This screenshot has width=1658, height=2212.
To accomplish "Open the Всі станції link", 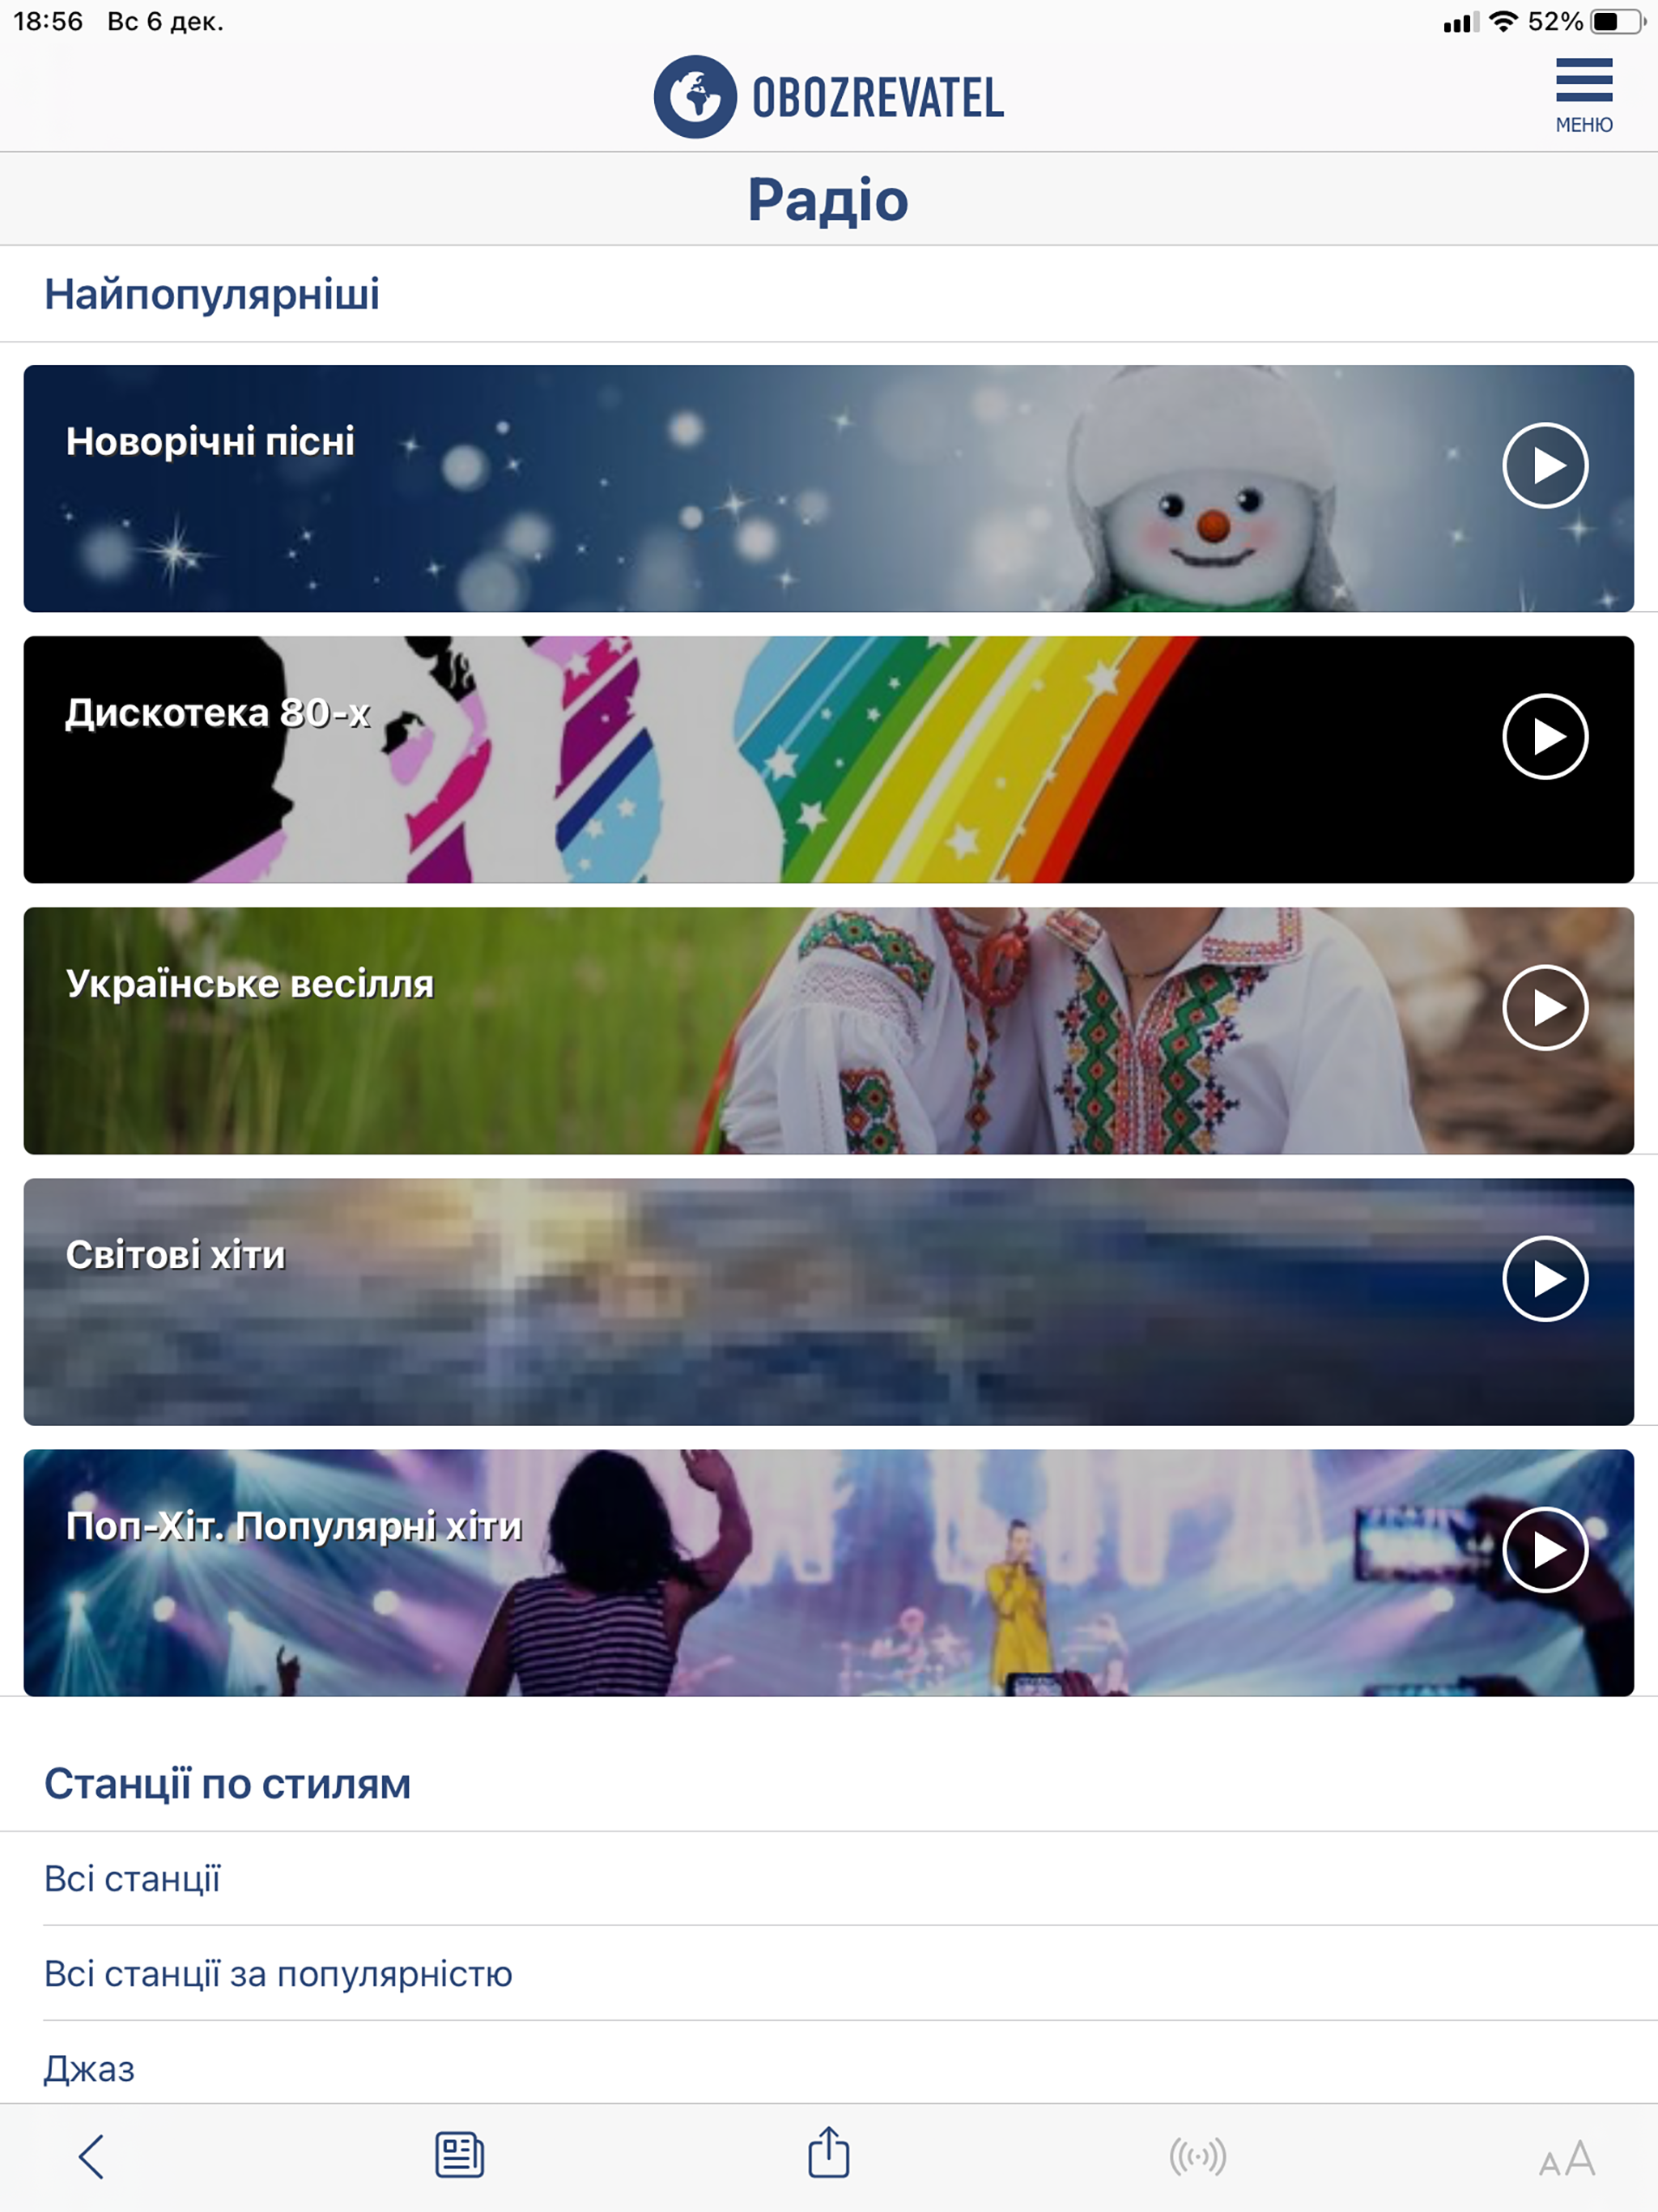I will pos(132,1879).
